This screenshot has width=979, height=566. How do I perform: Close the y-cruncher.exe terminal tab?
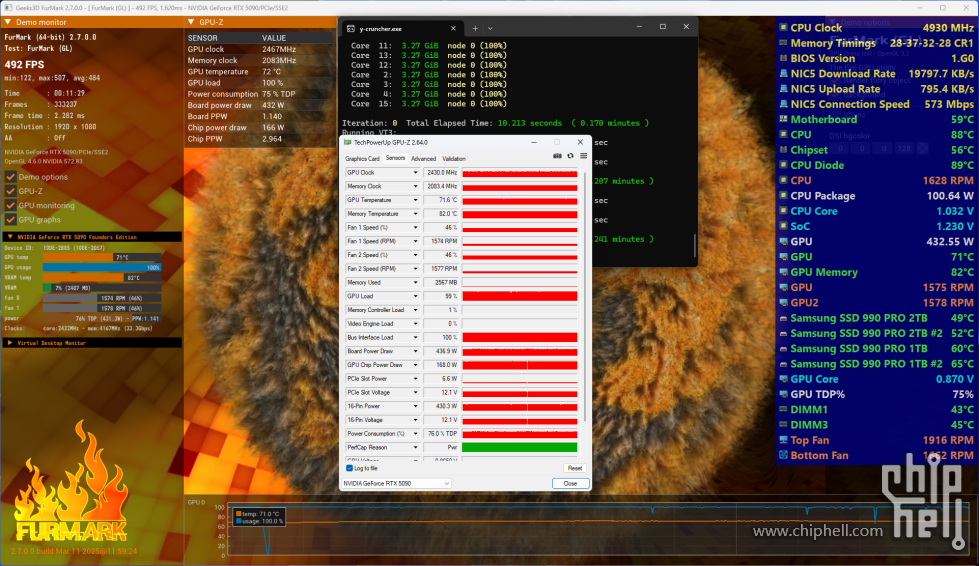point(453,28)
